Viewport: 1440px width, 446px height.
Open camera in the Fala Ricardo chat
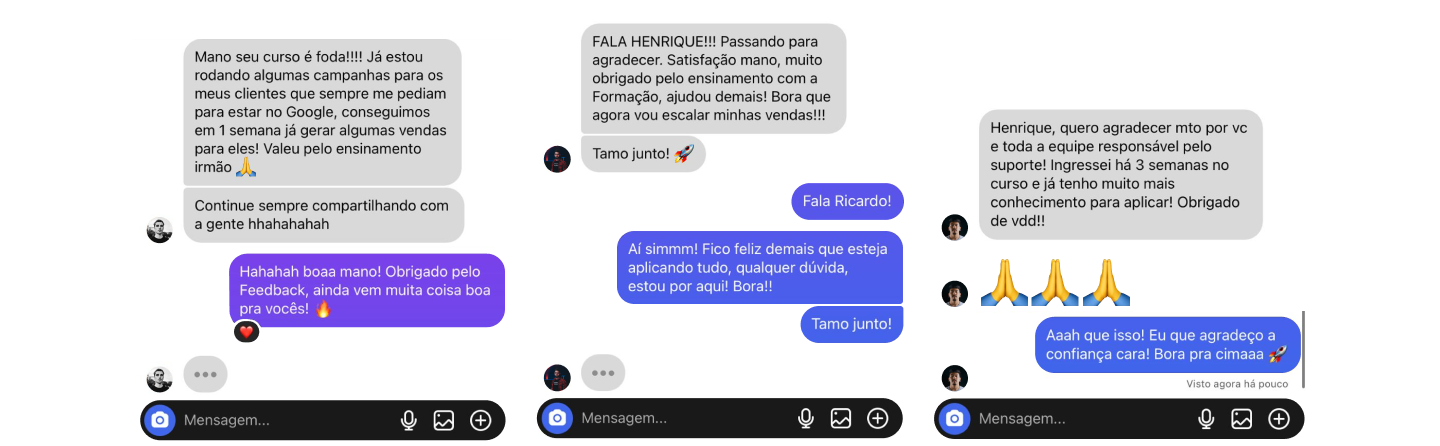tap(557, 419)
